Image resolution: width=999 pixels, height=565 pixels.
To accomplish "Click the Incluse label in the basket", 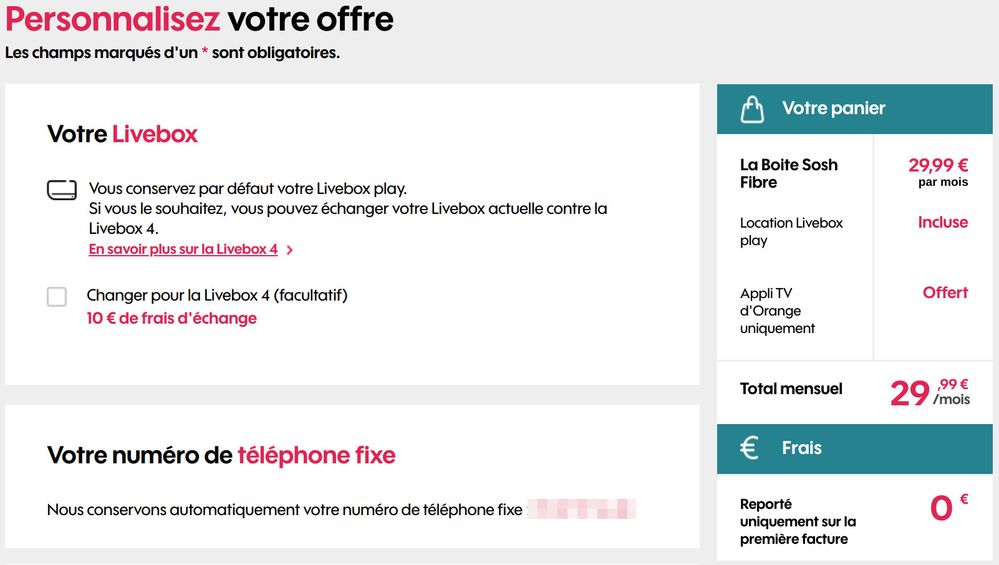I will [x=943, y=222].
